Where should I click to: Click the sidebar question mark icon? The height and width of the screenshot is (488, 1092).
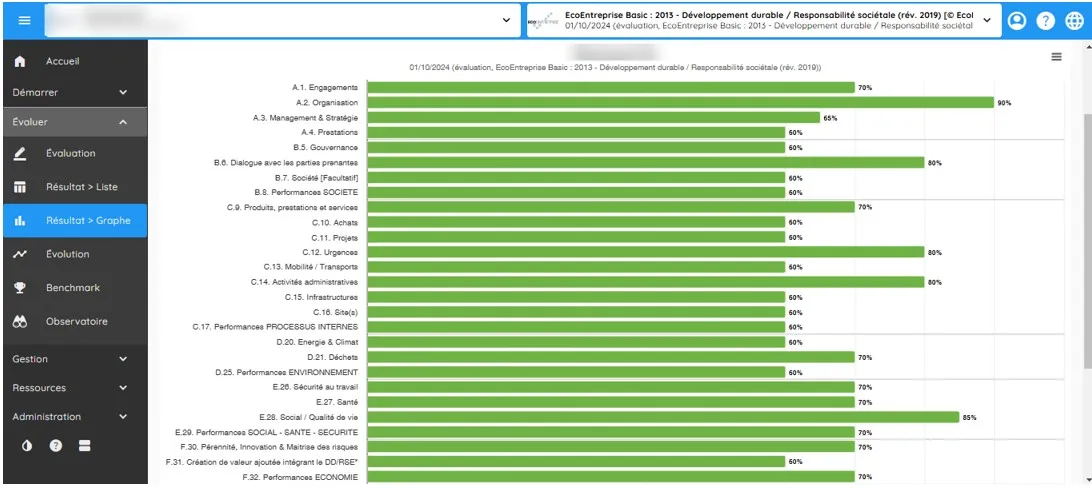[x=56, y=445]
